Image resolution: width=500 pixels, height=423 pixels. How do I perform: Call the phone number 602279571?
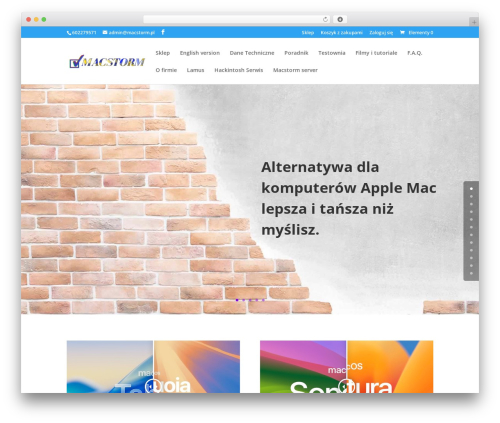click(84, 33)
